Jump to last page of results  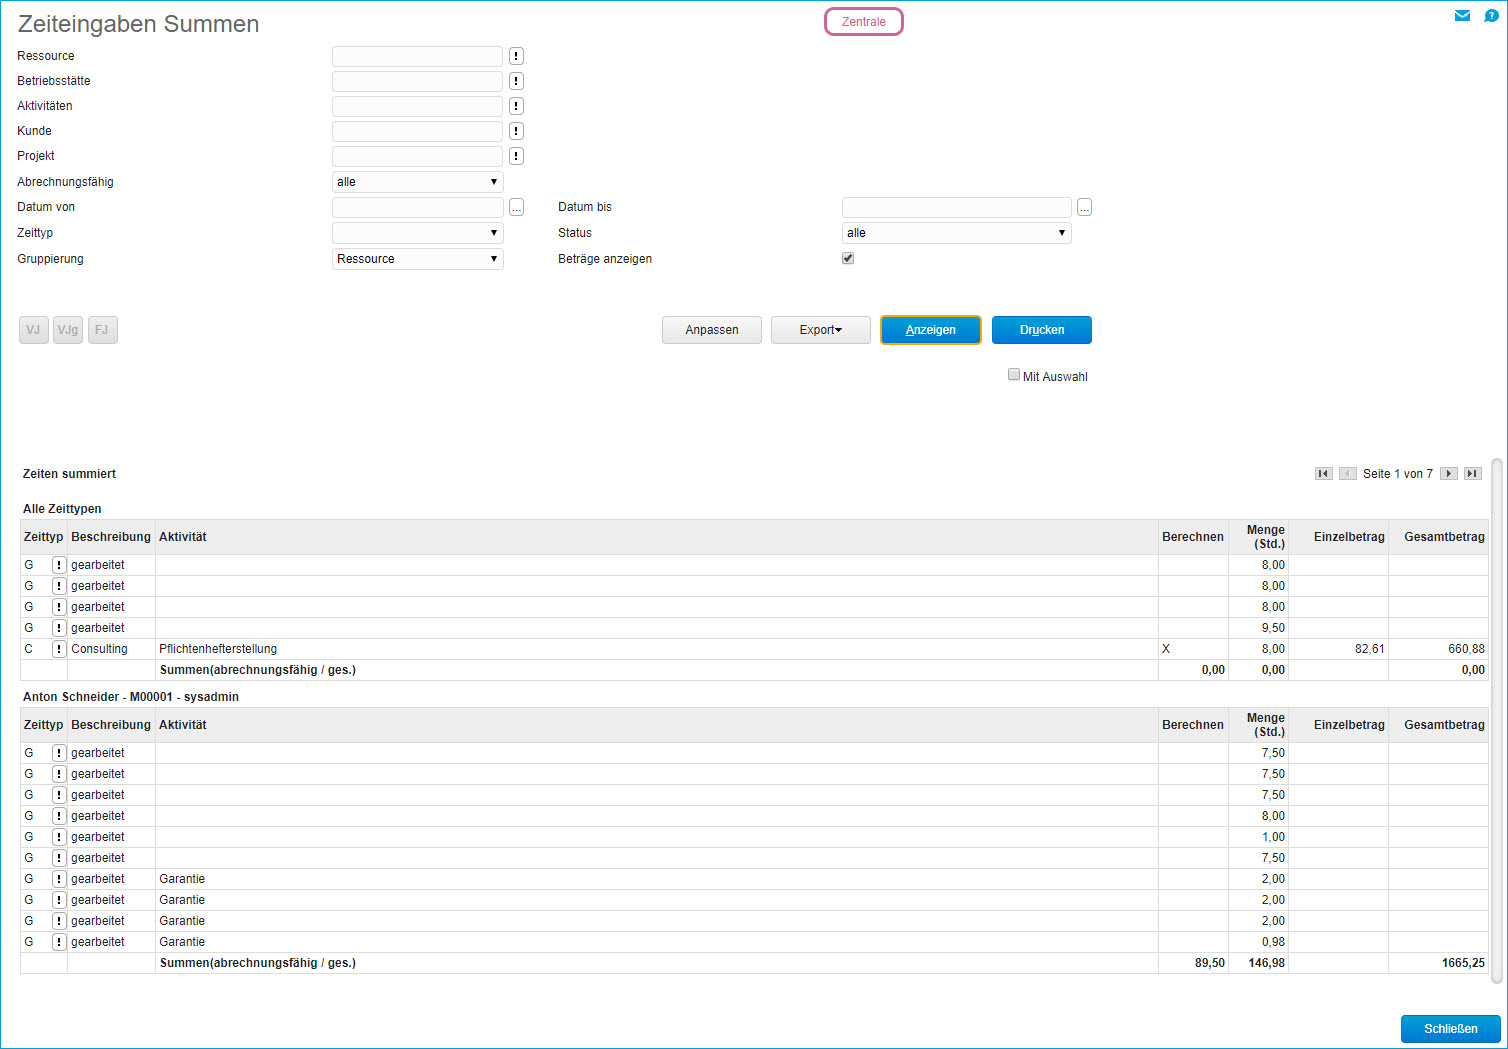coord(1472,474)
